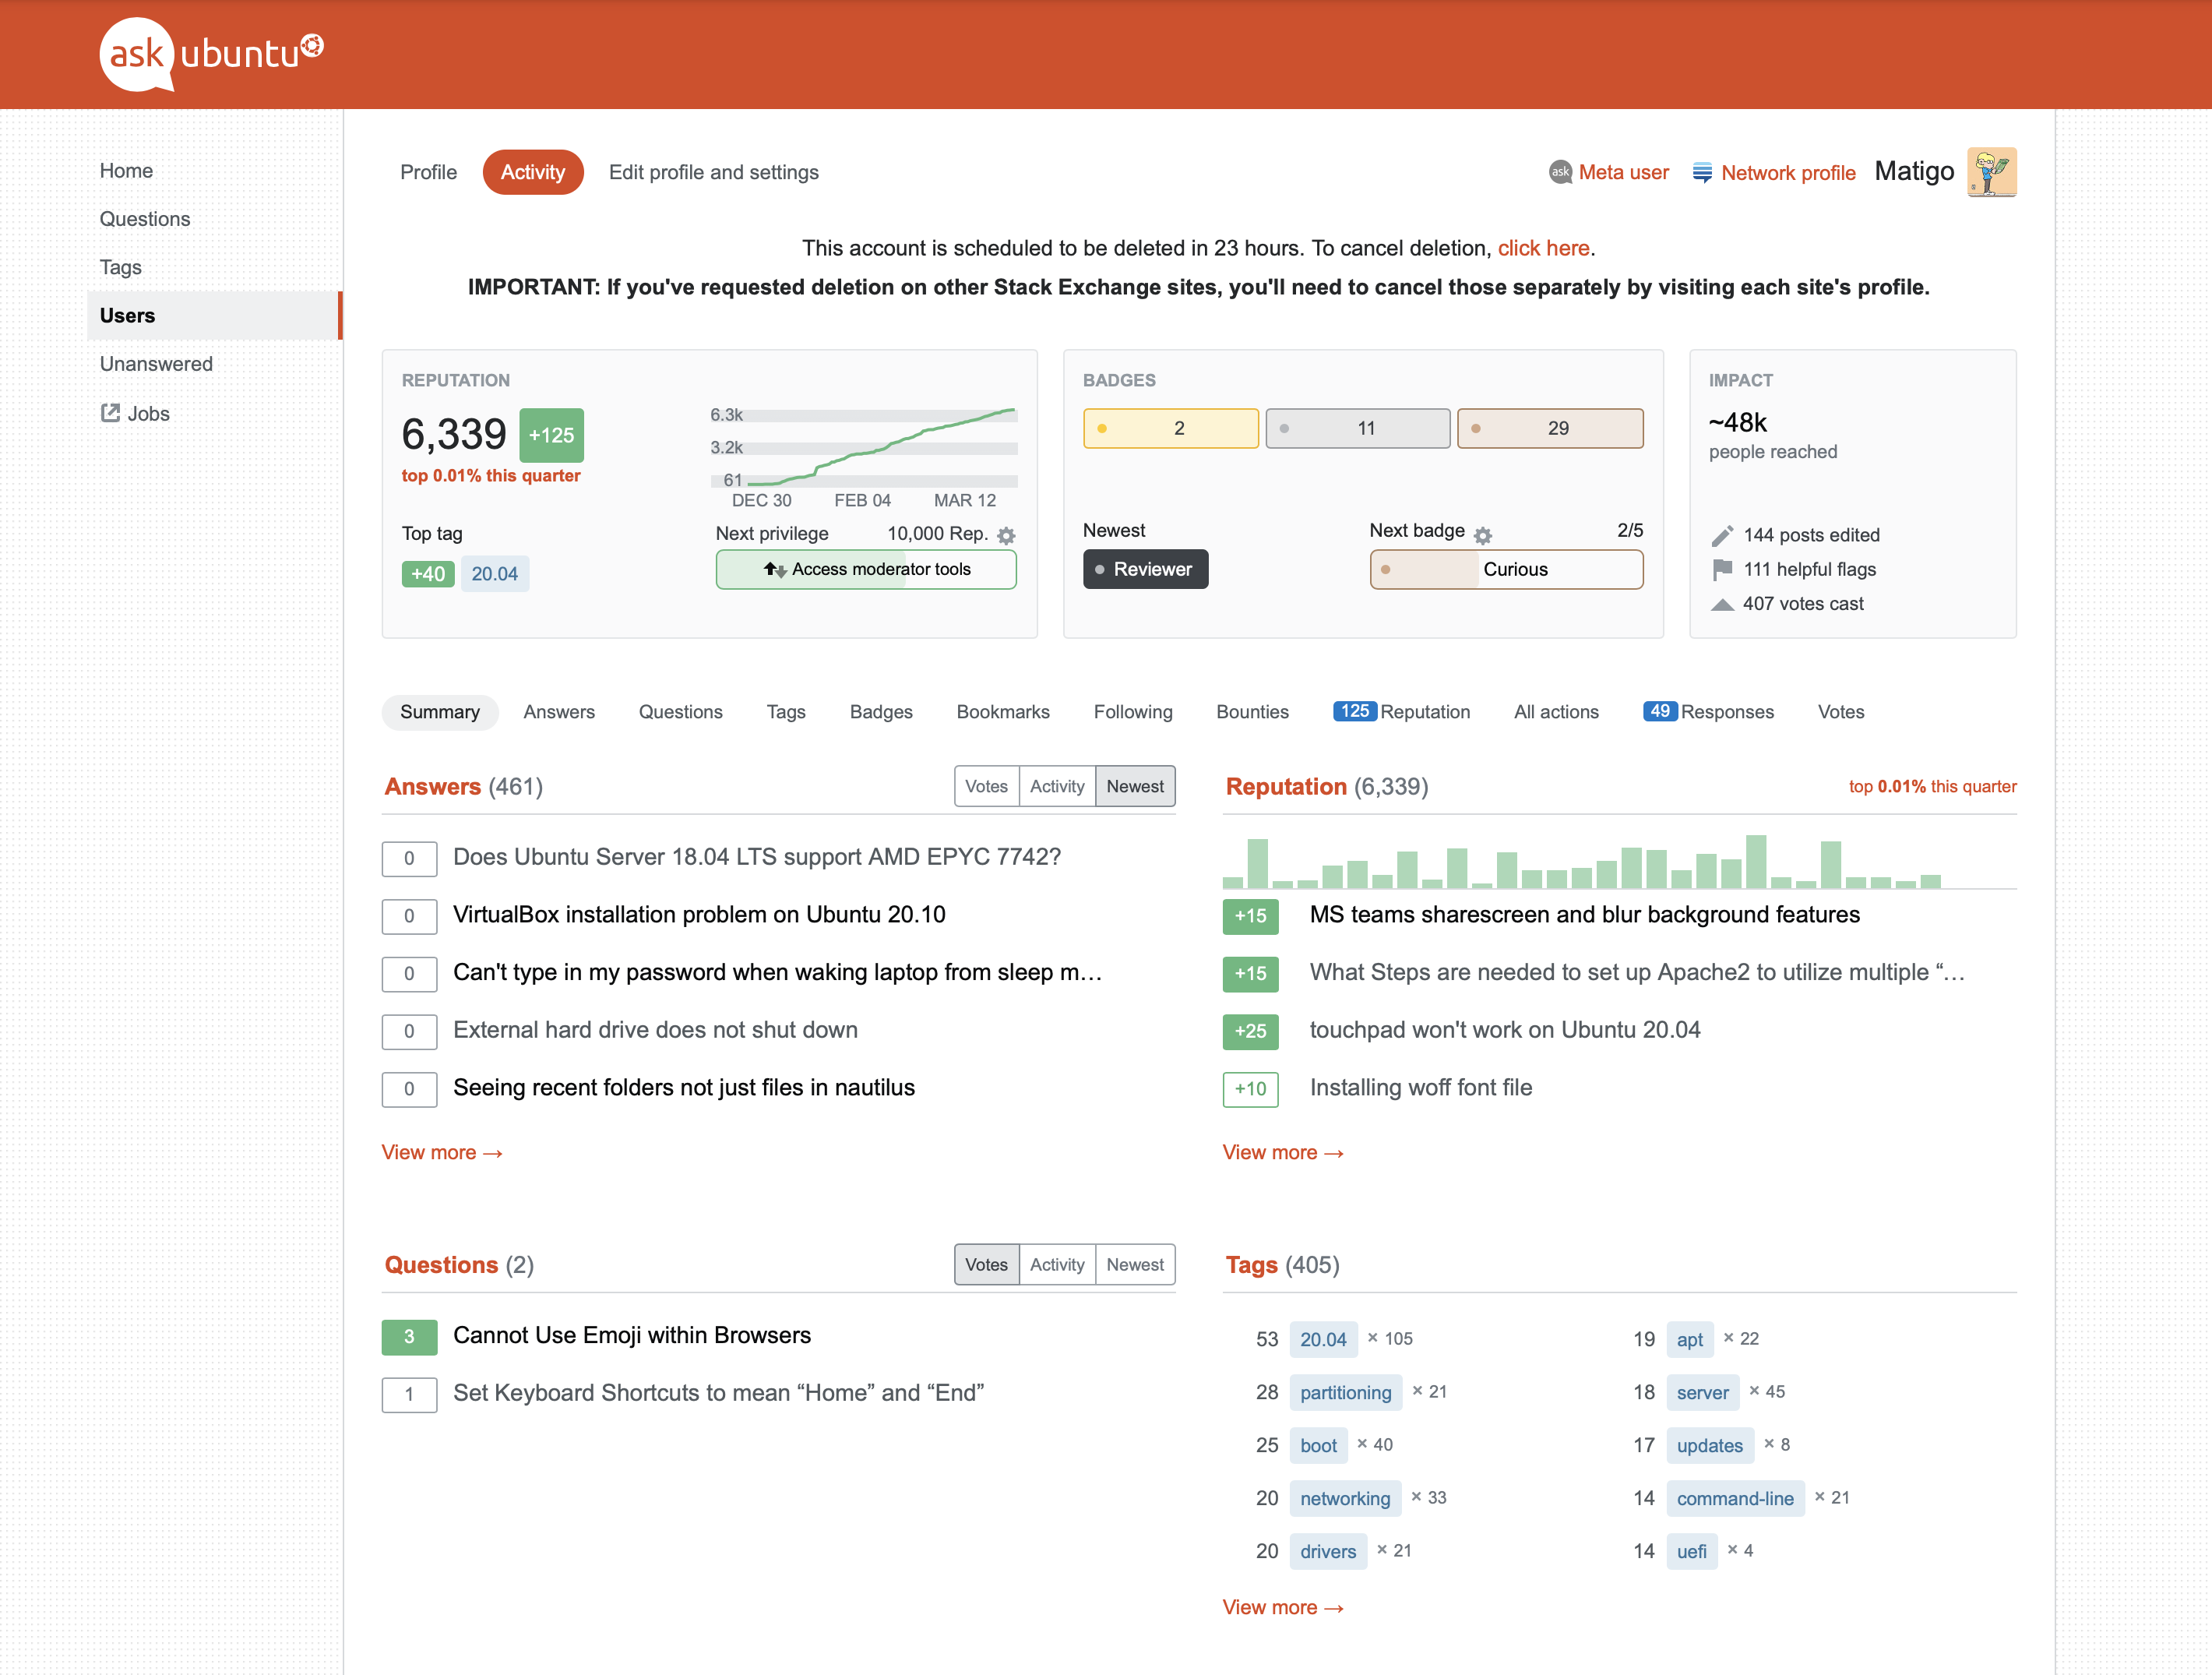The image size is (2212, 1675).
Task: Click the silver badges count box
Action: 1357,428
